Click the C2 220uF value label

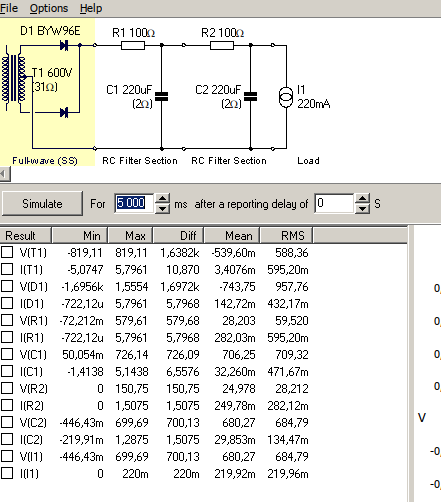coord(218,90)
